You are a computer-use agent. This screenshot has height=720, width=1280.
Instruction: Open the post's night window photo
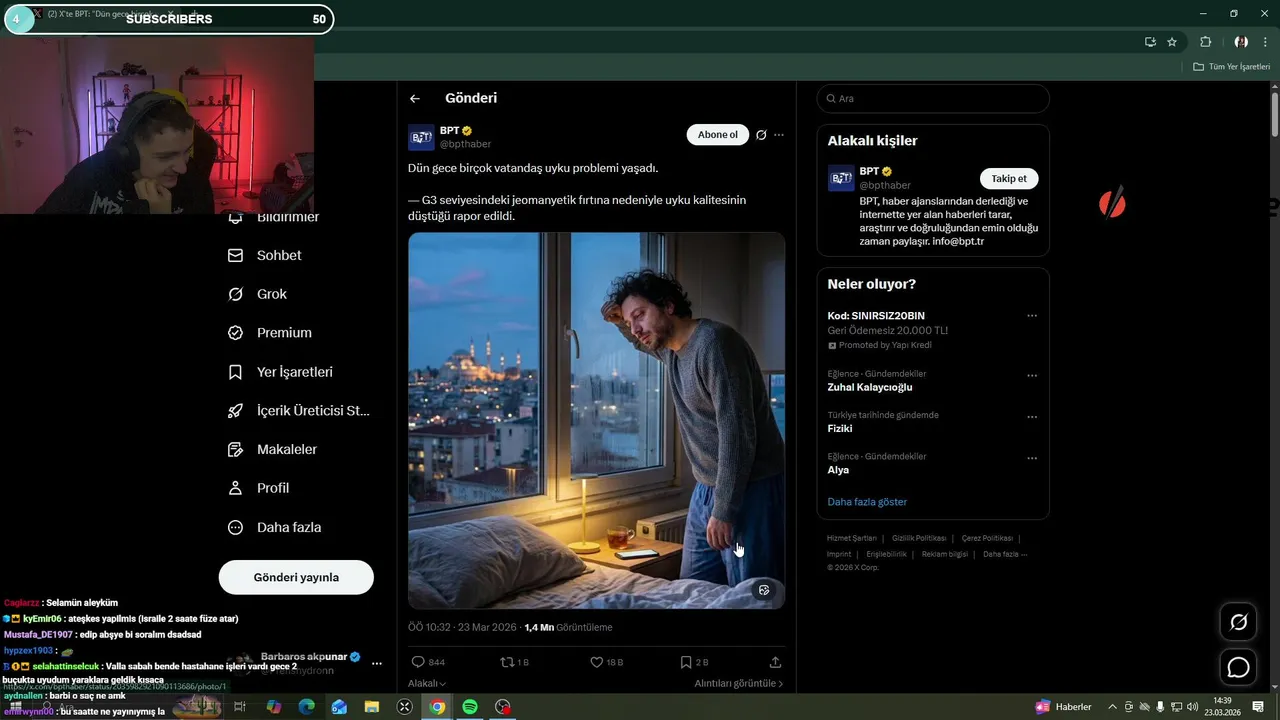click(x=596, y=420)
